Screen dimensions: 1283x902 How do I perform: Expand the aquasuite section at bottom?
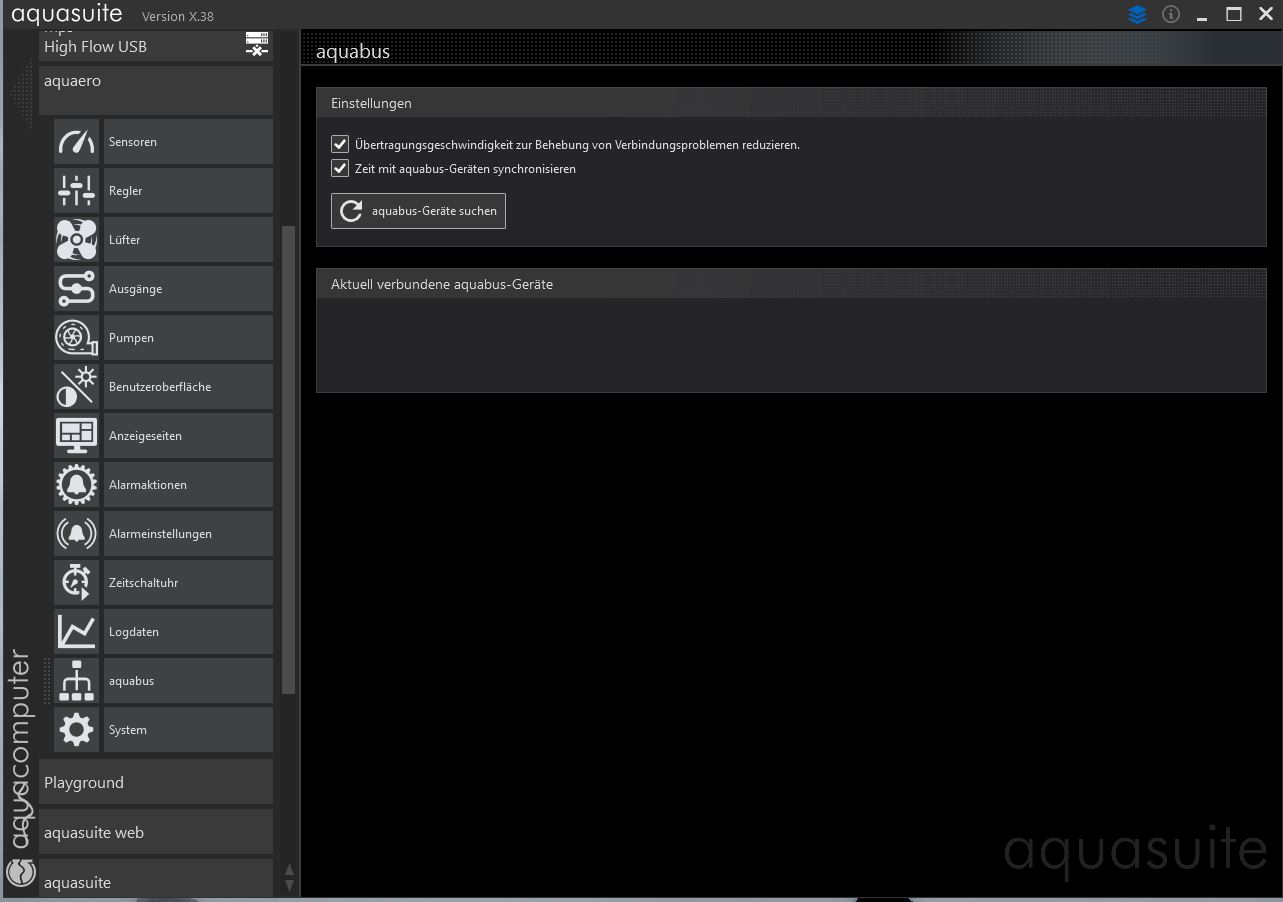point(156,879)
